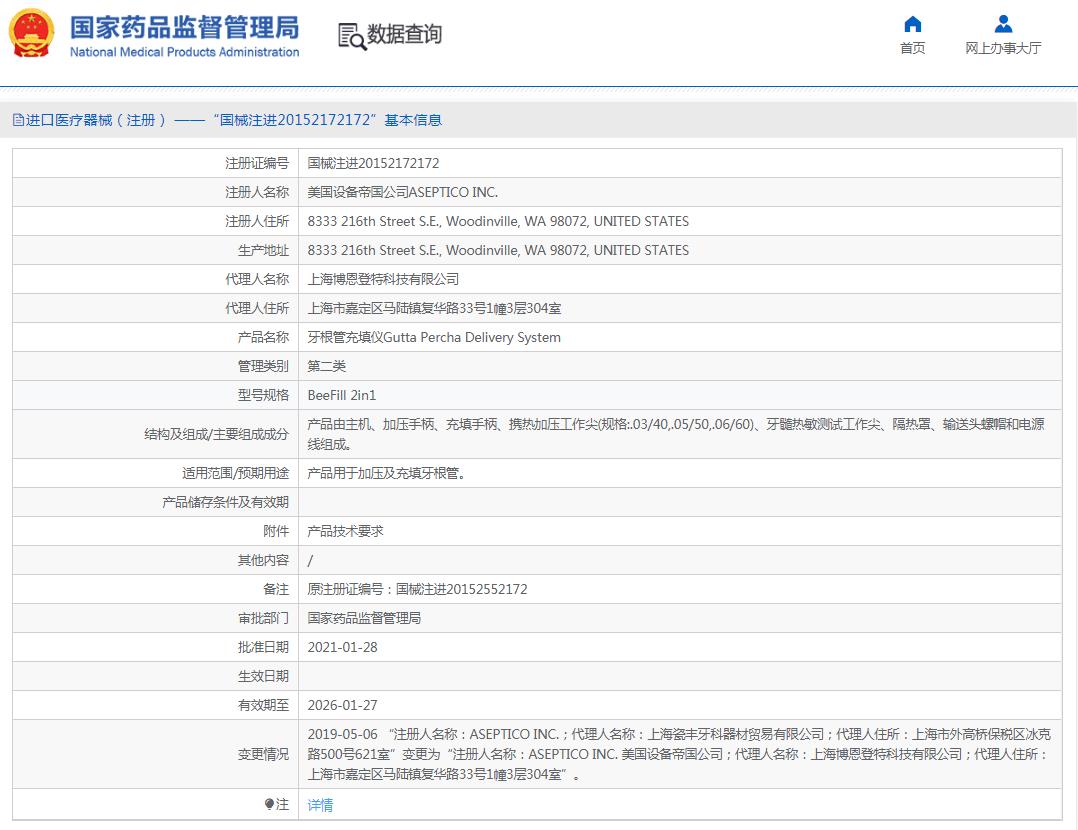Go to 首页 home icon
Image resolution: width=1078 pixels, height=830 pixels.
[912, 25]
